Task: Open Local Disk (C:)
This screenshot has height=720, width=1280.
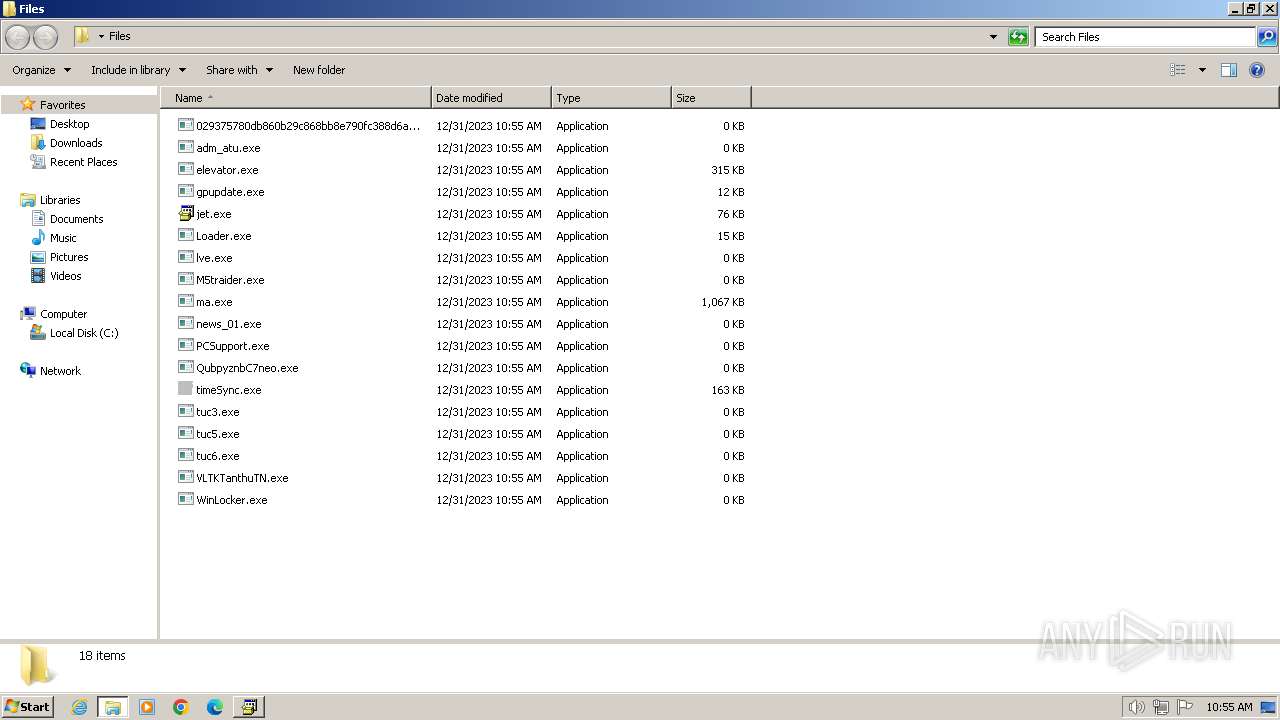Action: click(x=84, y=333)
